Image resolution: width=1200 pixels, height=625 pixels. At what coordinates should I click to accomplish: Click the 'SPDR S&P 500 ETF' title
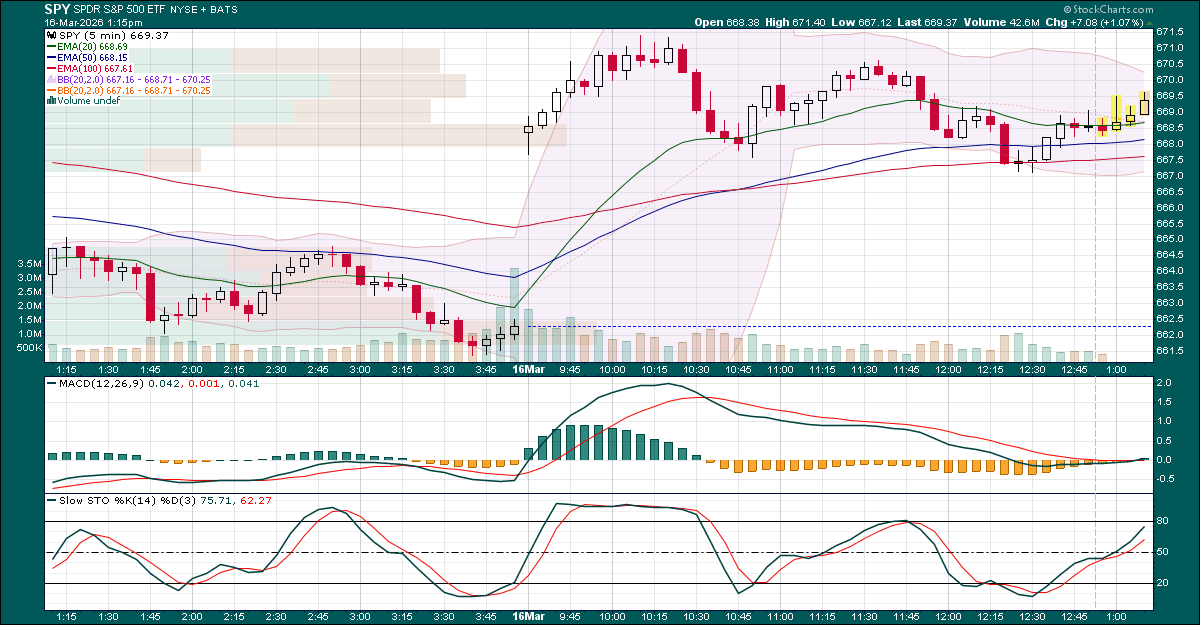(x=120, y=9)
